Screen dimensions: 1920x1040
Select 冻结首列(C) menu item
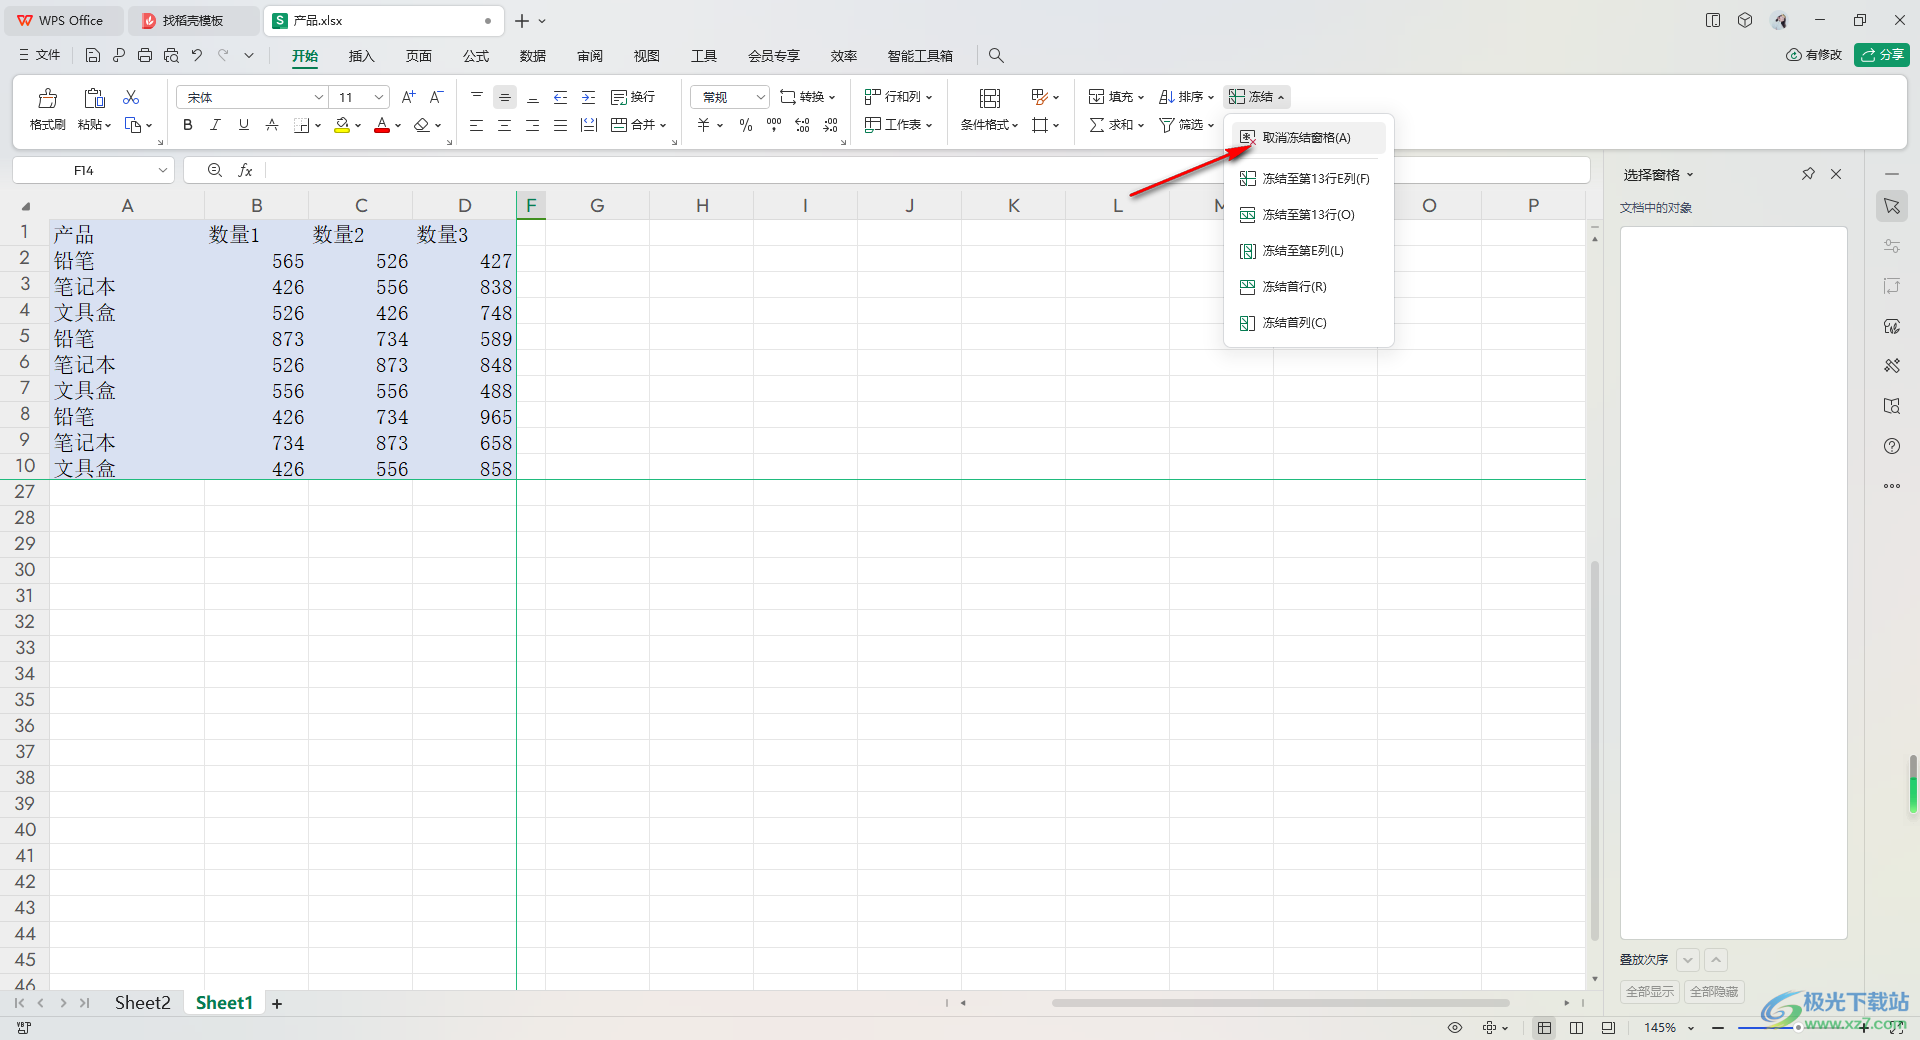pyautogui.click(x=1308, y=323)
